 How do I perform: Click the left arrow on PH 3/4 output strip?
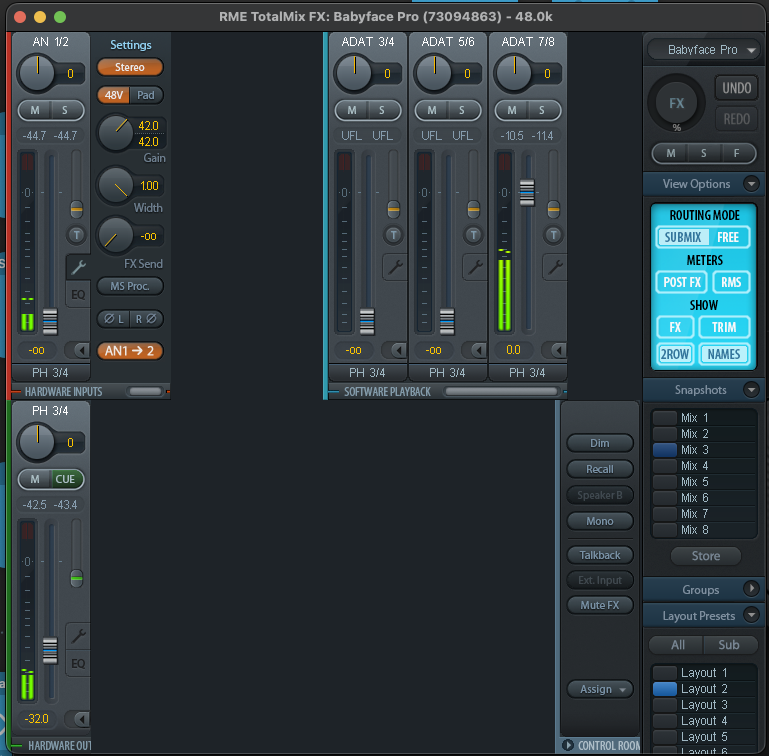tap(77, 719)
